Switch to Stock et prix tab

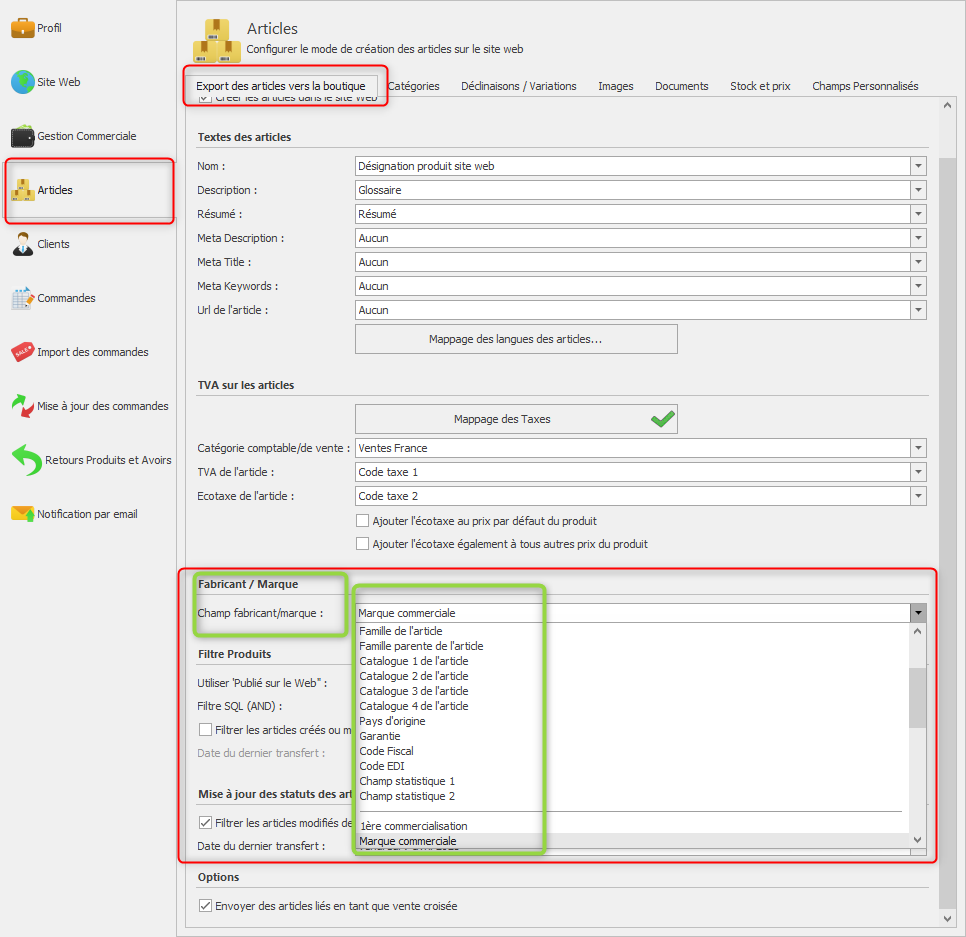[x=760, y=86]
